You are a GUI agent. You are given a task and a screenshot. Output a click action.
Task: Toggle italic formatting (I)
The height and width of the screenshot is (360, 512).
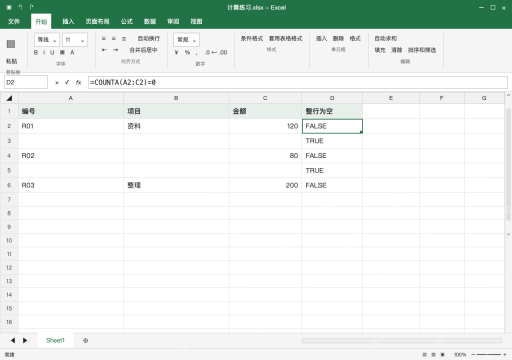point(44,52)
